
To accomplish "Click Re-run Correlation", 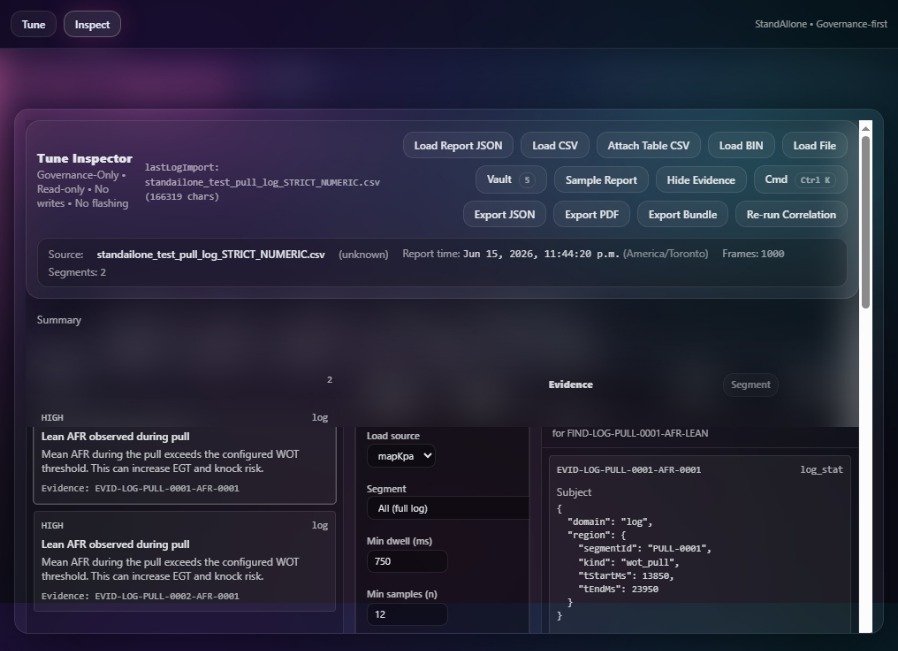I will (x=791, y=214).
